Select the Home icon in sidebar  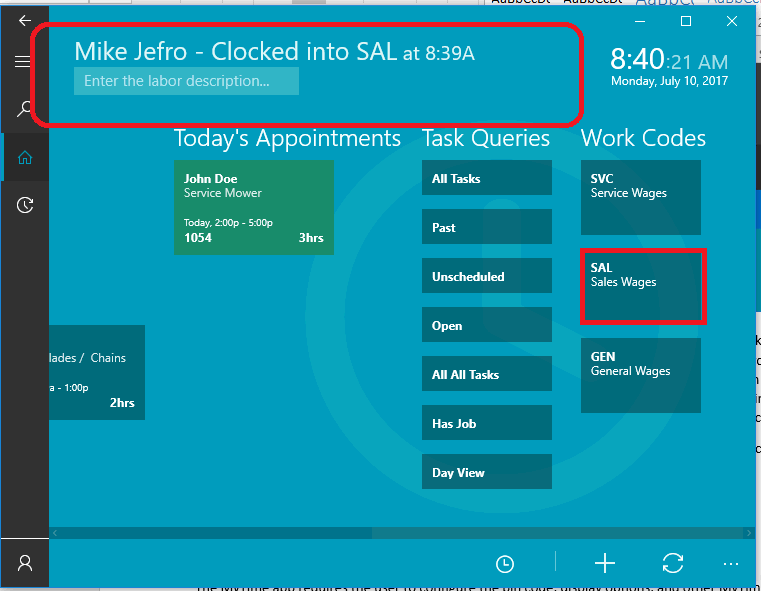pos(25,157)
